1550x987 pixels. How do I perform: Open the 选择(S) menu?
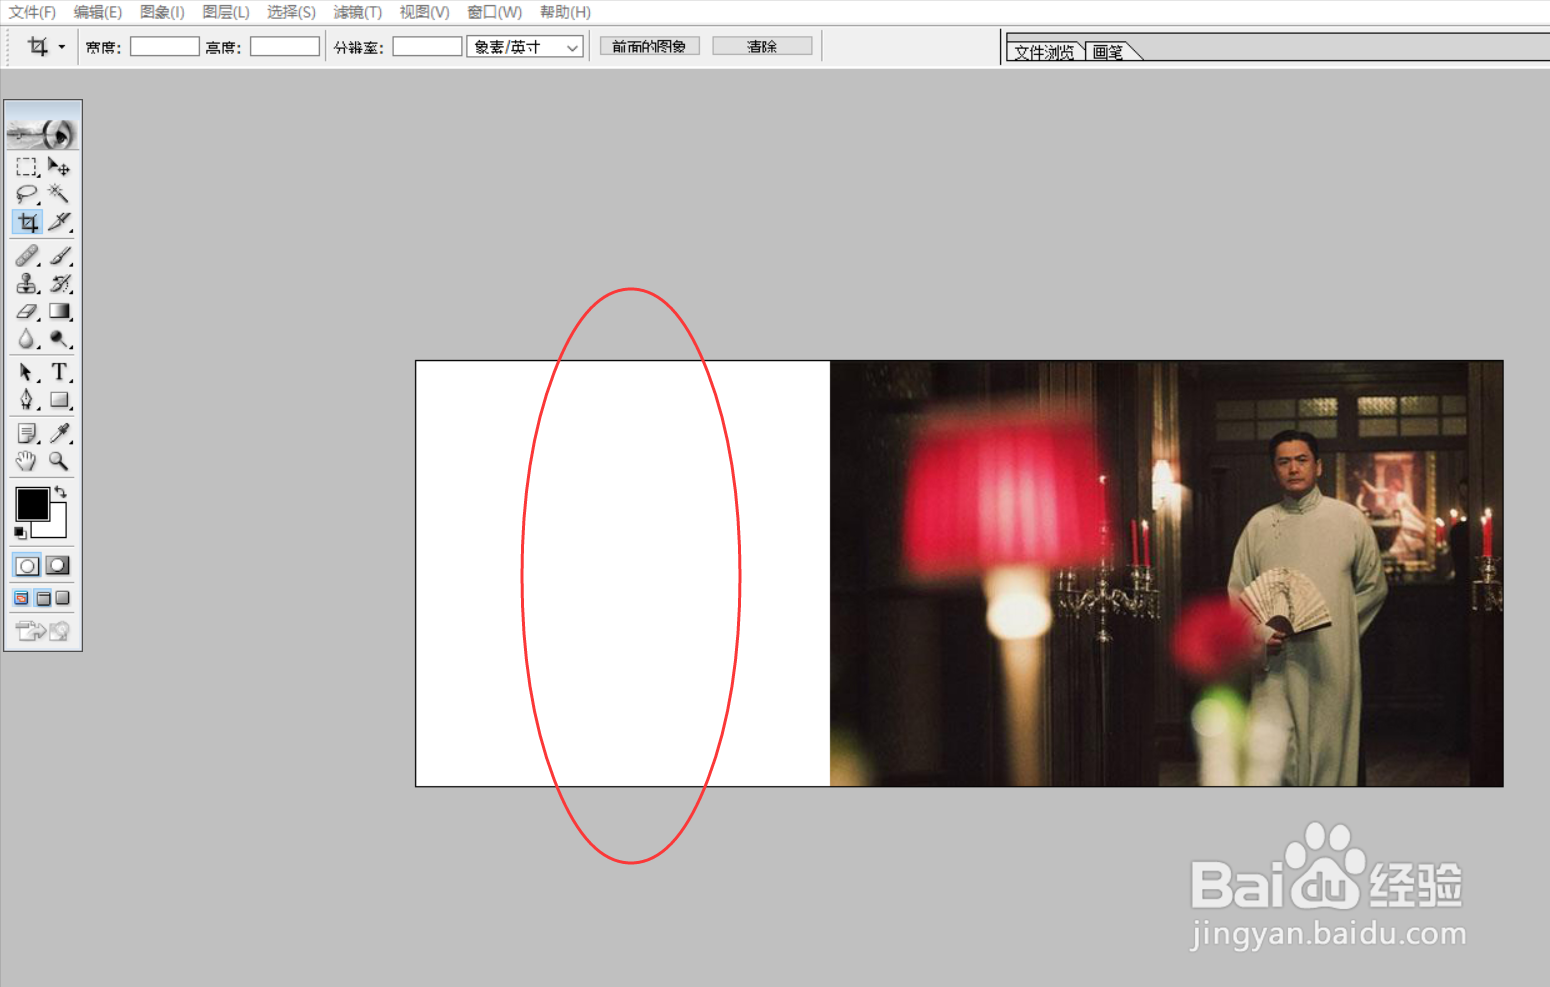pyautogui.click(x=291, y=12)
